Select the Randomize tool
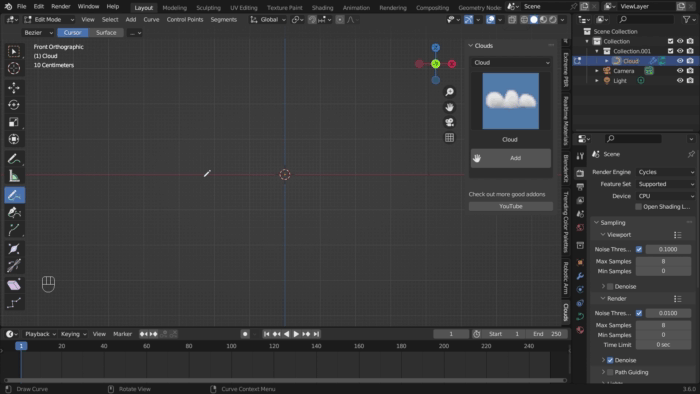This screenshot has width=700, height=394. click(14, 303)
